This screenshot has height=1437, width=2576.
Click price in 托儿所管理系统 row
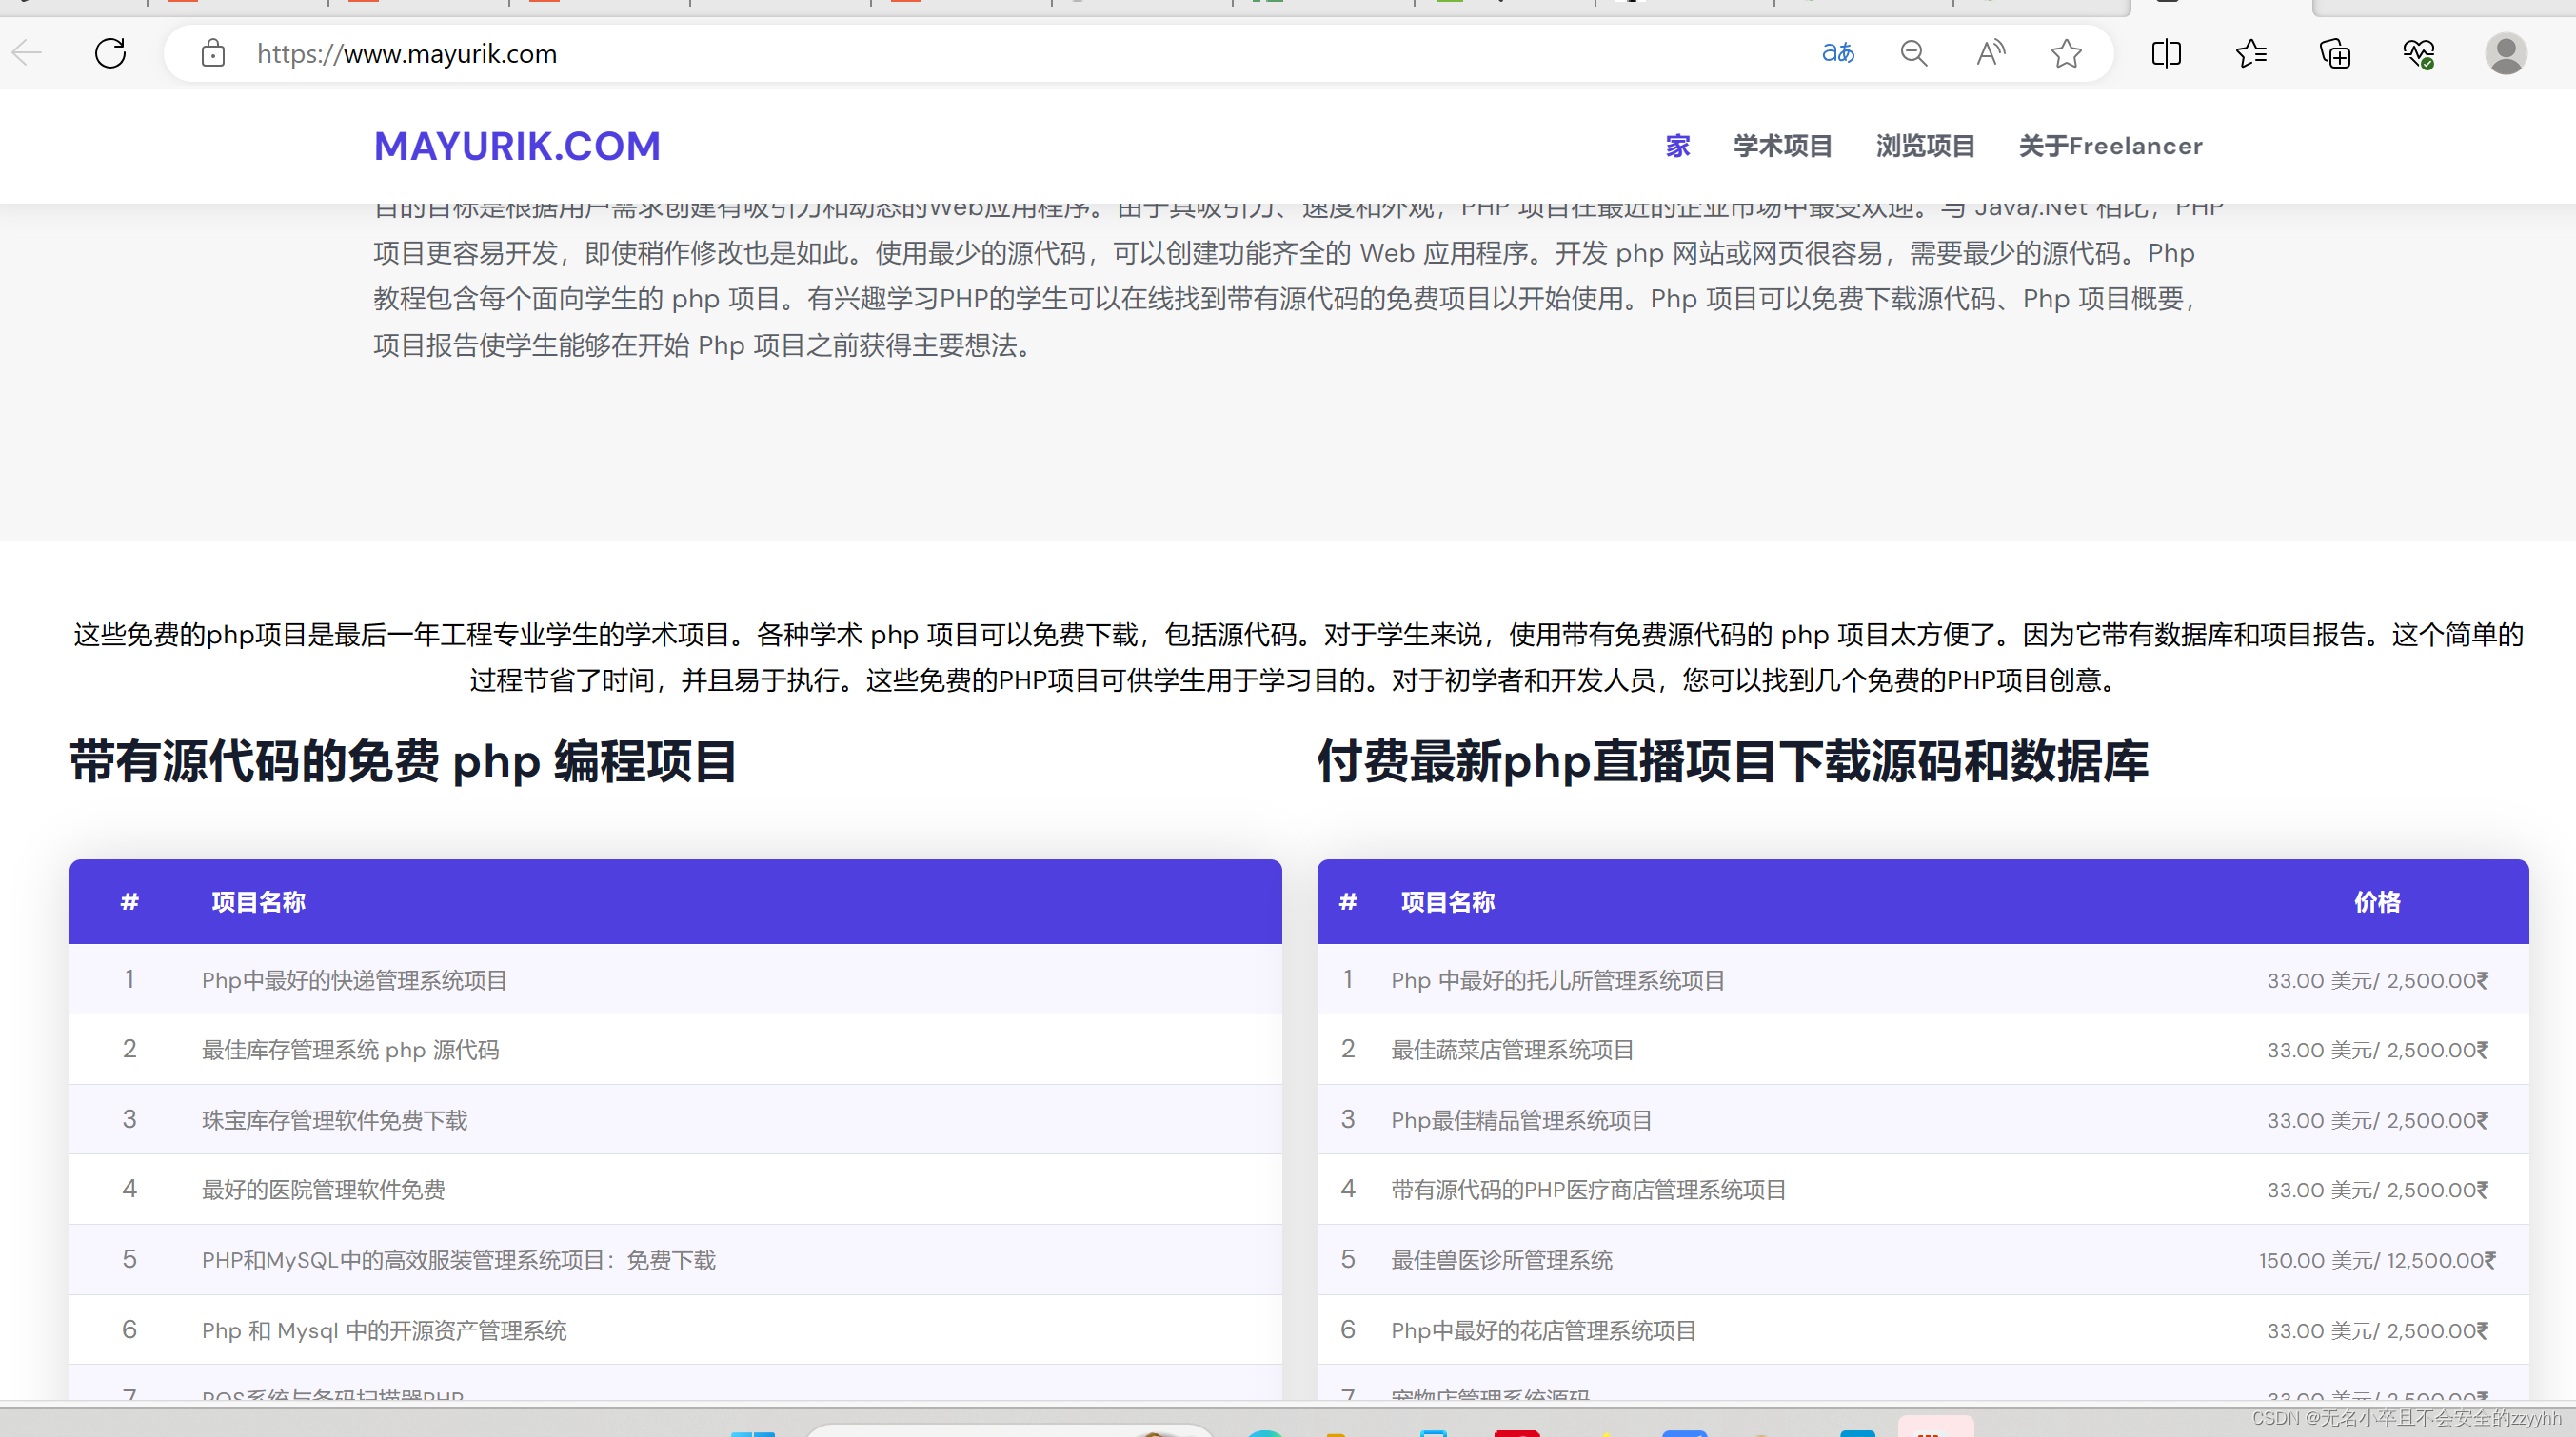click(x=2377, y=980)
